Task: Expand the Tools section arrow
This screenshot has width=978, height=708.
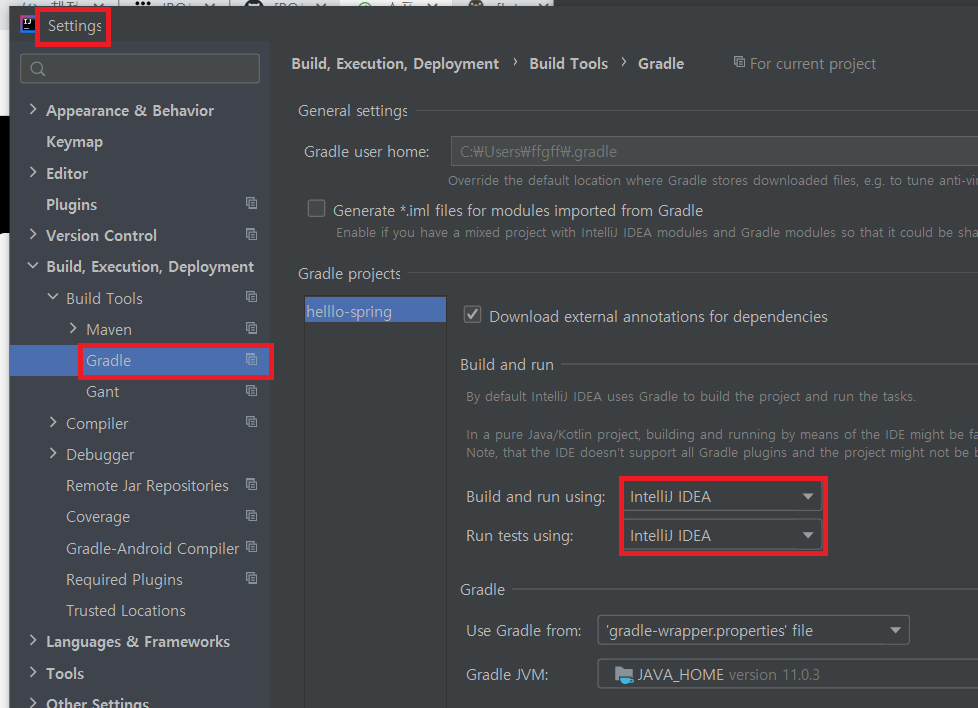Action: pyautogui.click(x=33, y=672)
